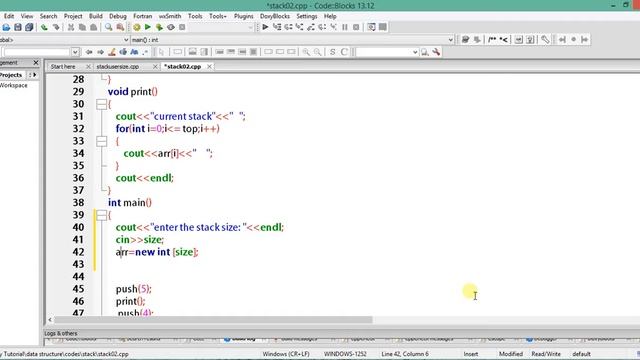Toggle the regex search option
The height and width of the screenshot is (360, 640).
145,52
